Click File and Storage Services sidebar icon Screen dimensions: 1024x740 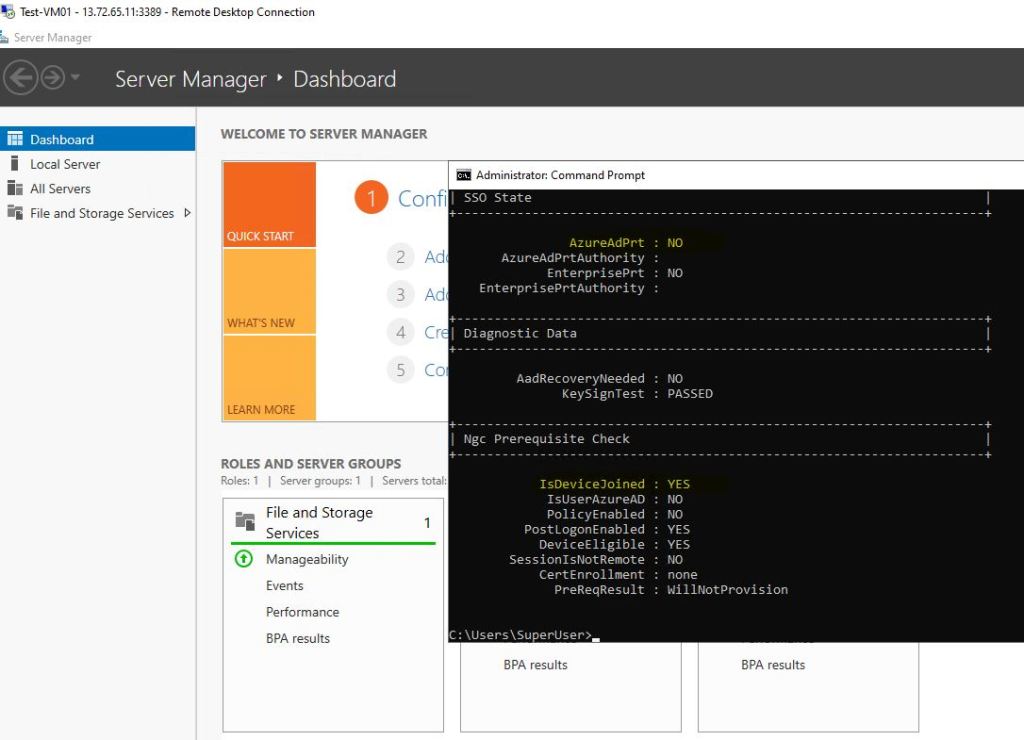14,213
